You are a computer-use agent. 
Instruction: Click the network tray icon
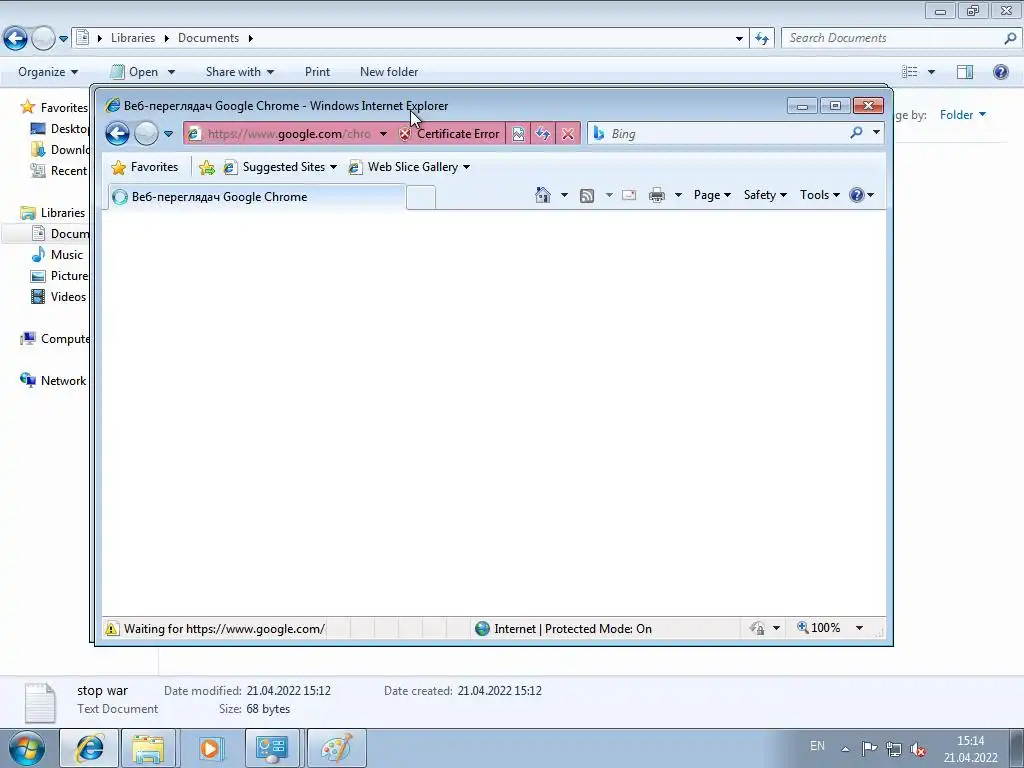pyautogui.click(x=893, y=749)
